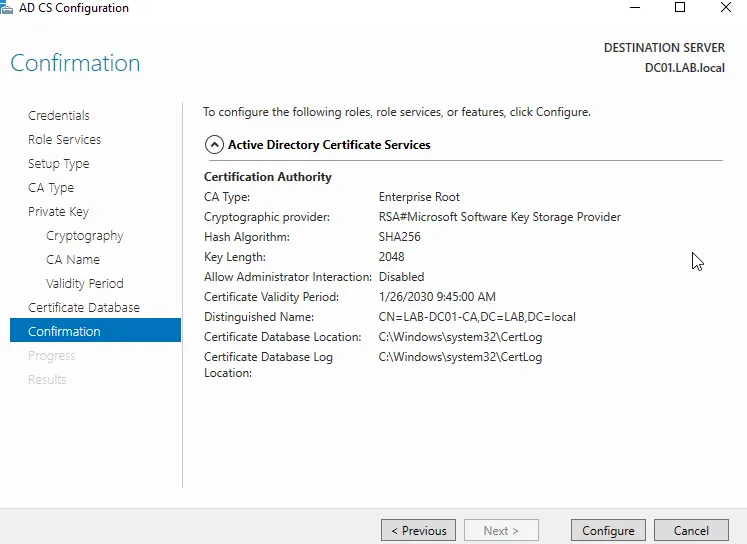Open Private Key step
The height and width of the screenshot is (544, 747).
[x=58, y=212]
